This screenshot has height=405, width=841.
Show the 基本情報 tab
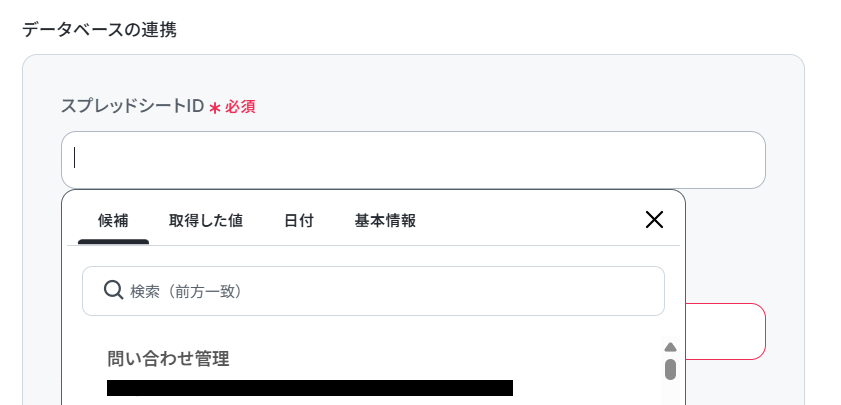click(385, 220)
